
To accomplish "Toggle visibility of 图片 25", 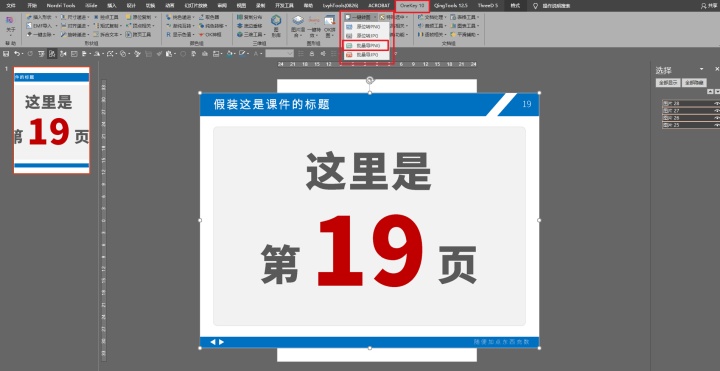I will [x=716, y=124].
